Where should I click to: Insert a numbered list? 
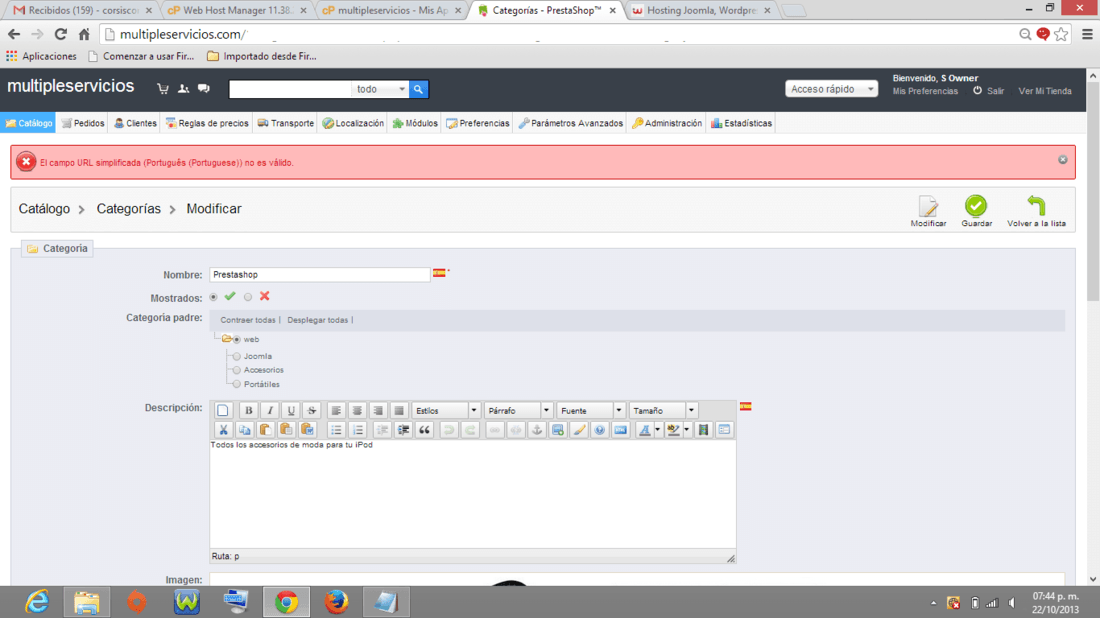tap(358, 430)
